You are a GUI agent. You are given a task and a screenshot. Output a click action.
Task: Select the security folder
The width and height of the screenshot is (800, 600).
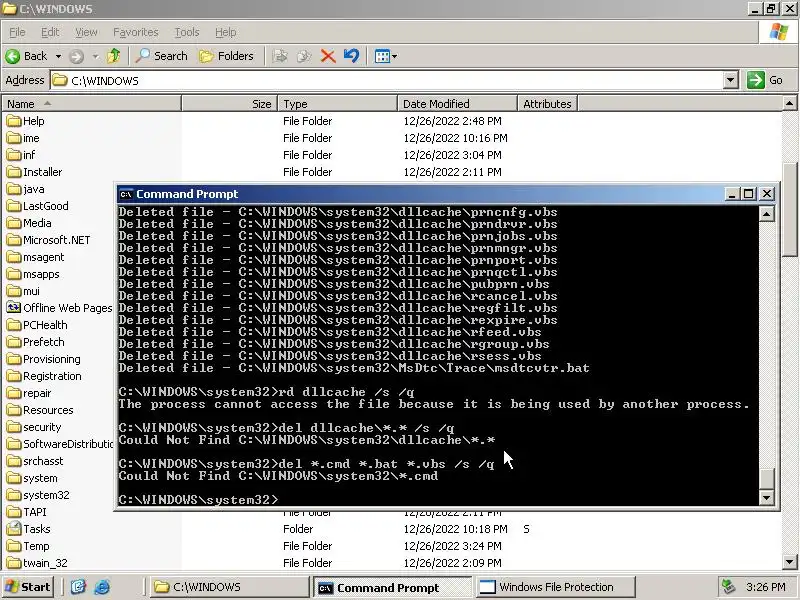(x=34, y=427)
